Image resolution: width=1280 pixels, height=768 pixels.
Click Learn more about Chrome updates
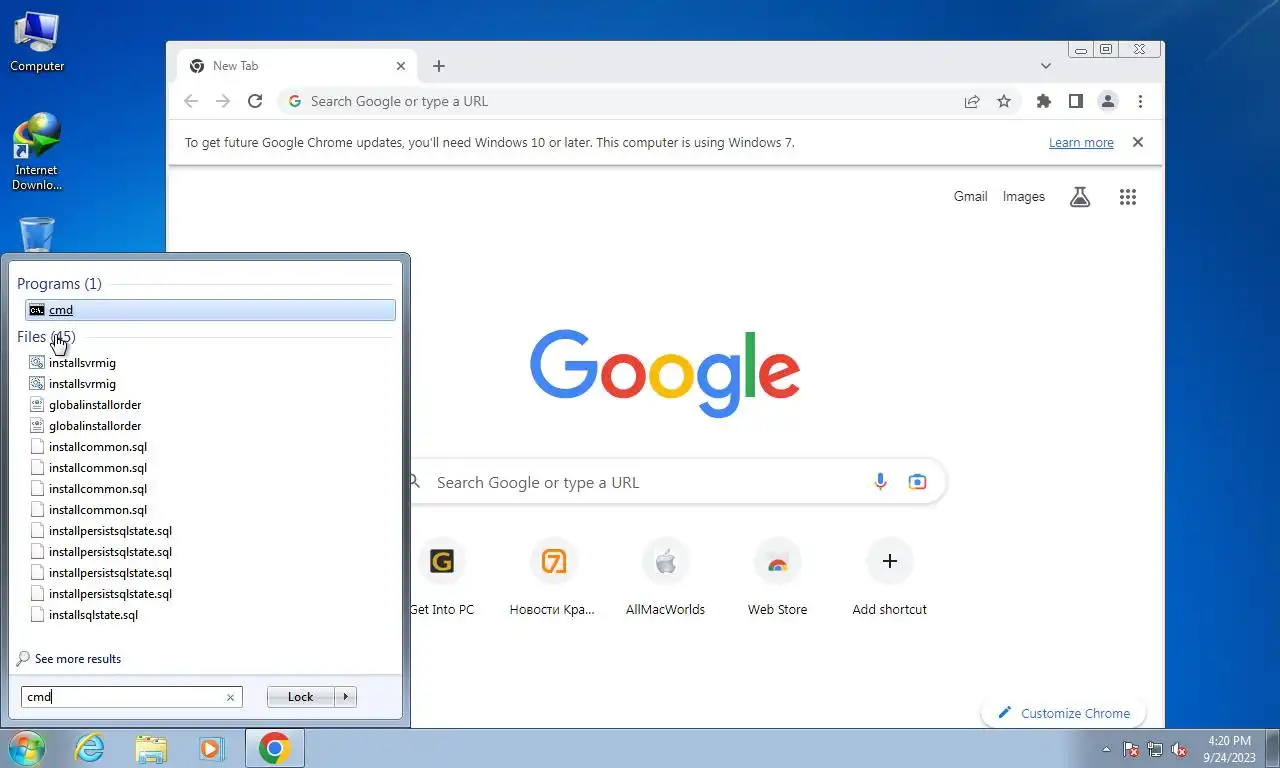pyautogui.click(x=1081, y=143)
